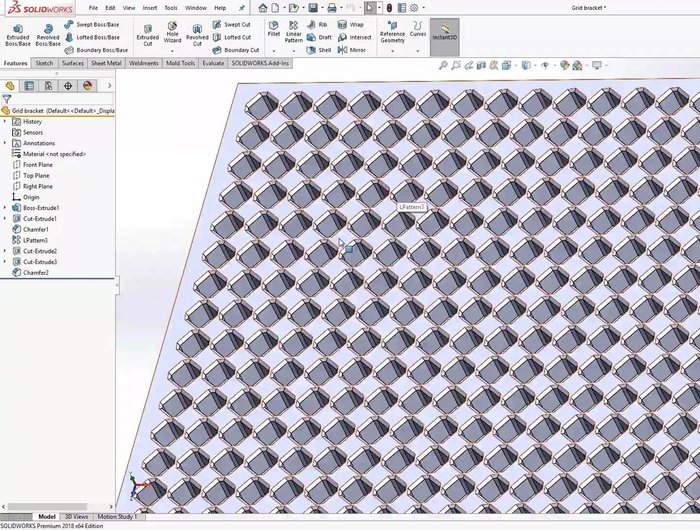The image size is (700, 530).
Task: Open the Linear Pattern tool
Action: [x=294, y=34]
